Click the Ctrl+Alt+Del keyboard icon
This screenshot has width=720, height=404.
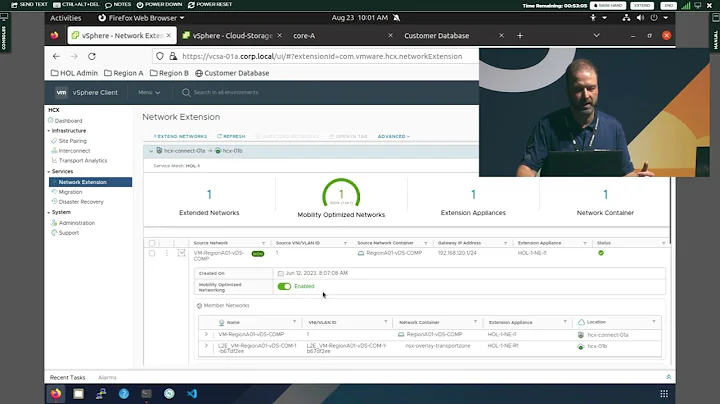(56, 5)
